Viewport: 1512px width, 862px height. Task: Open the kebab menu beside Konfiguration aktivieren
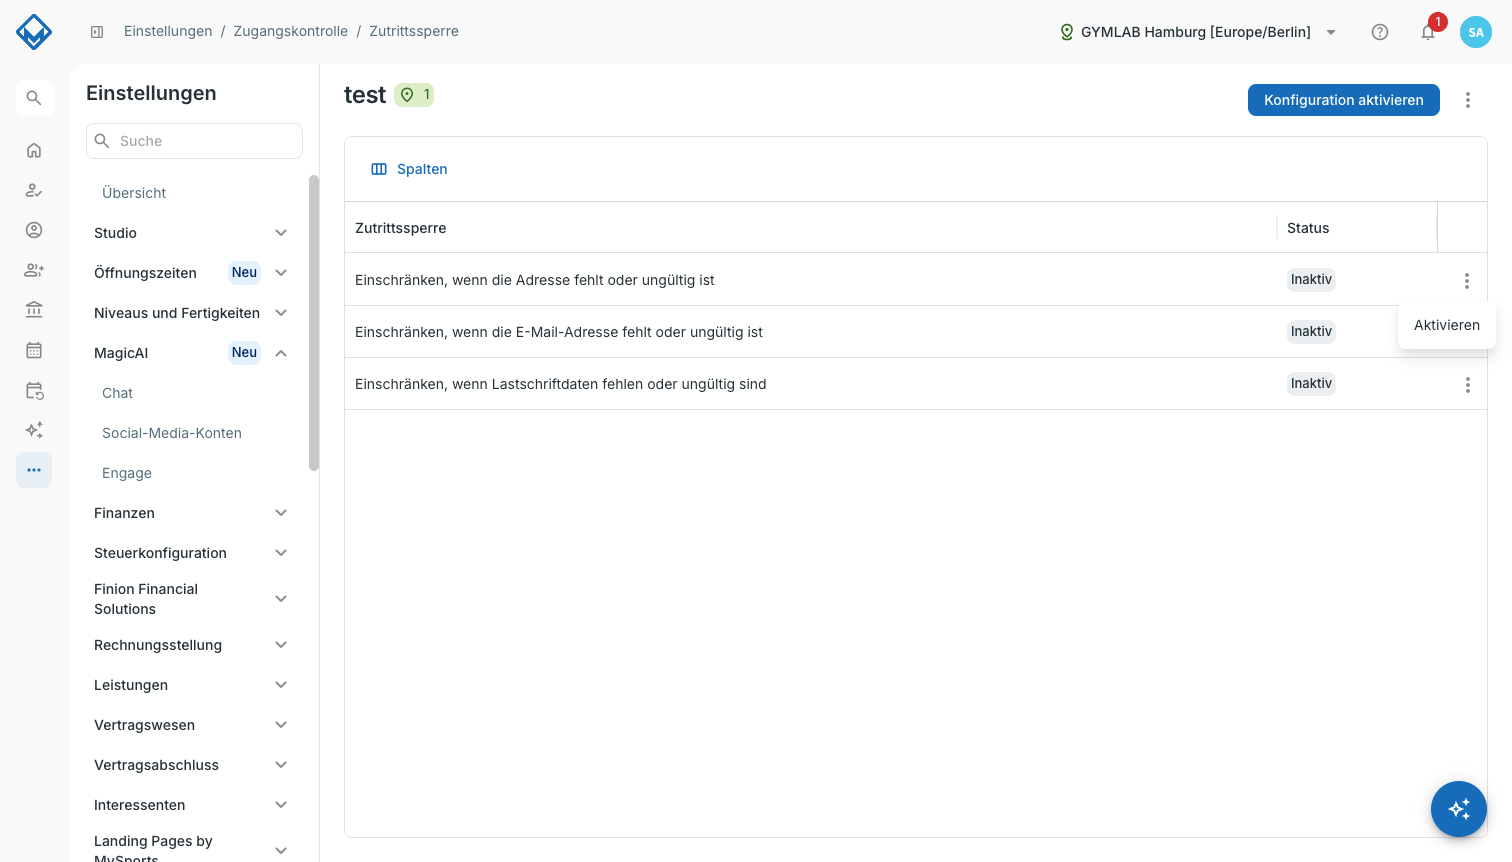point(1468,100)
